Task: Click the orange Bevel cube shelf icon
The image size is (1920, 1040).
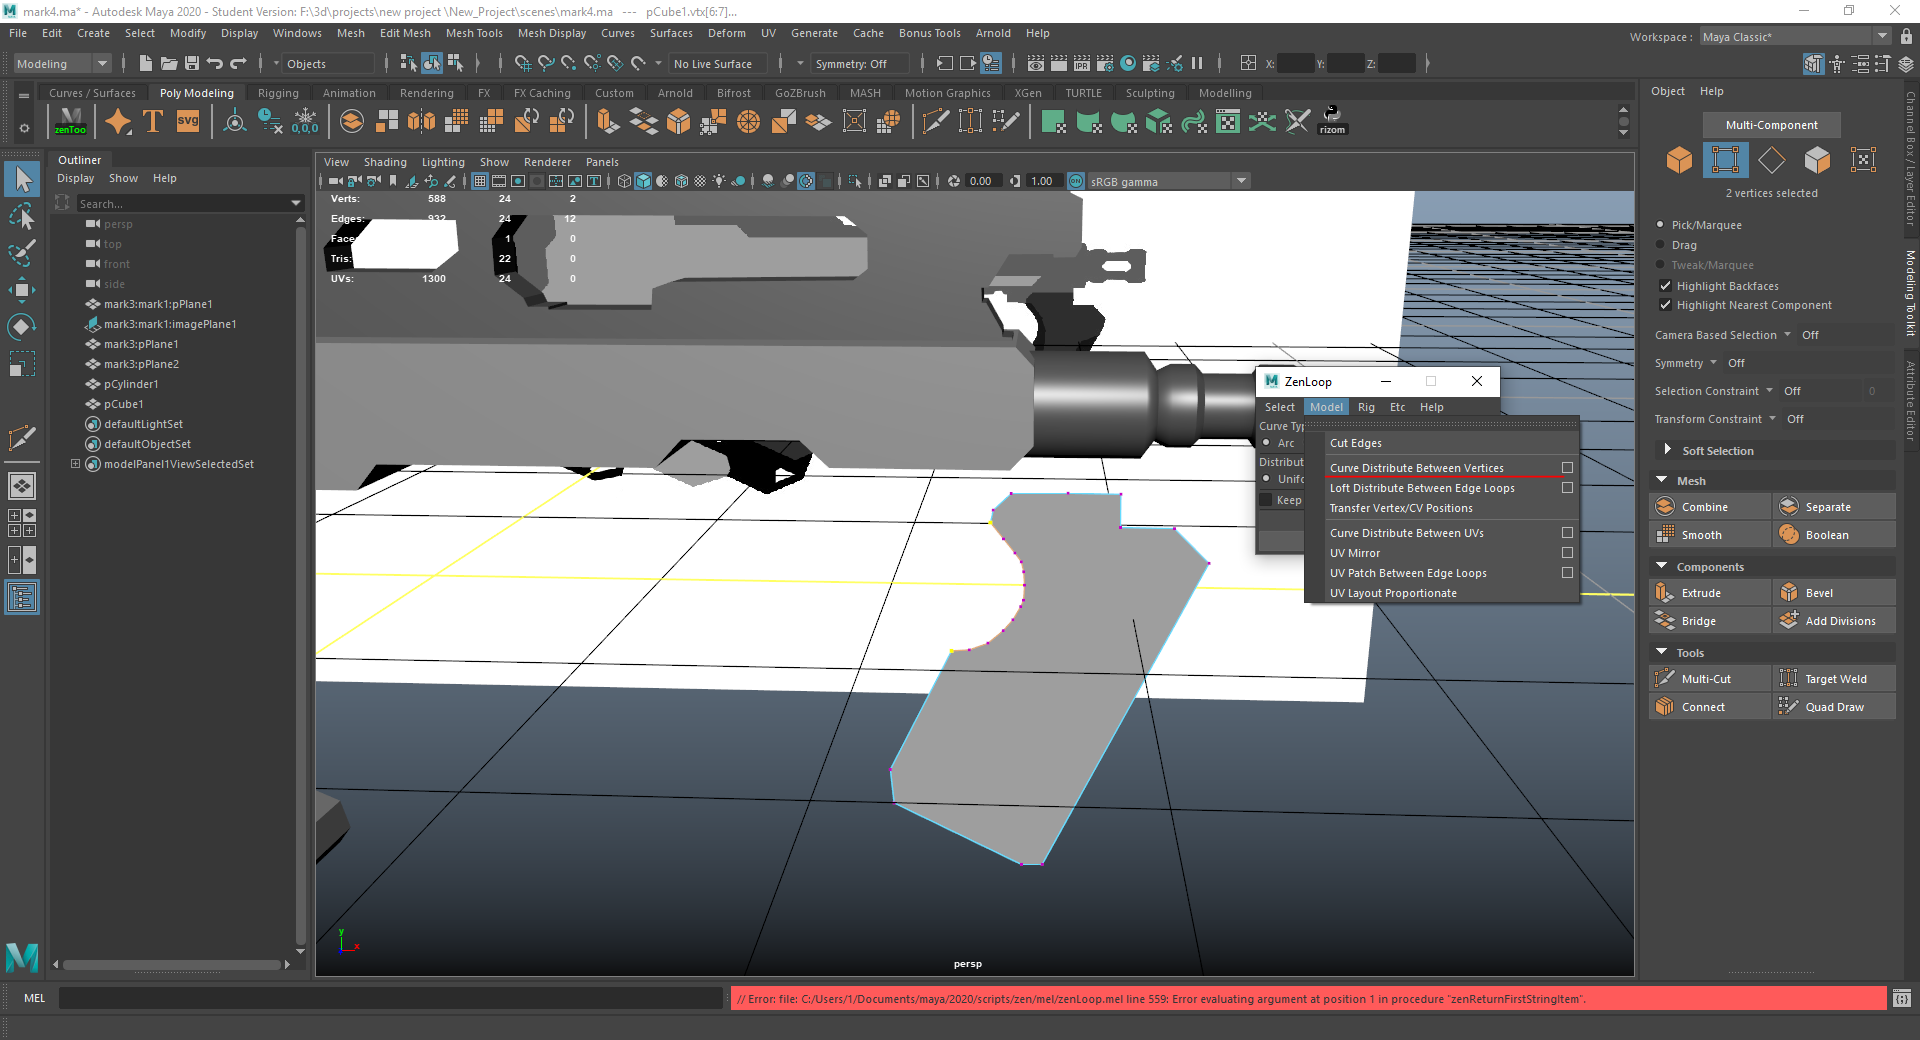Action: [678, 121]
